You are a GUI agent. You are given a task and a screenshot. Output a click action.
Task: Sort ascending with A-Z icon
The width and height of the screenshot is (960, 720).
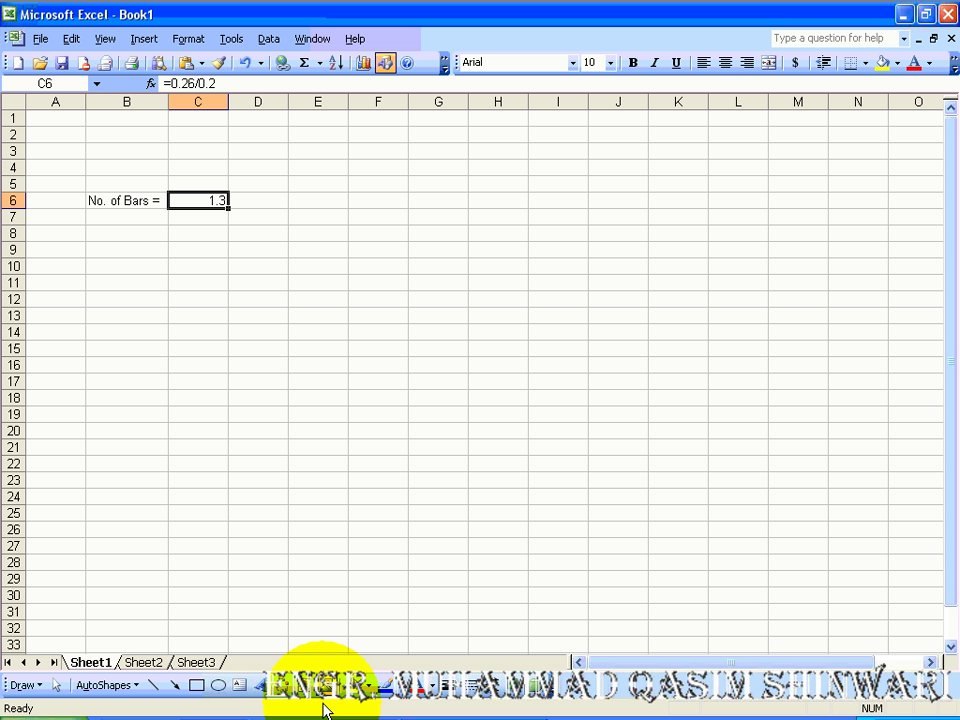click(336, 62)
